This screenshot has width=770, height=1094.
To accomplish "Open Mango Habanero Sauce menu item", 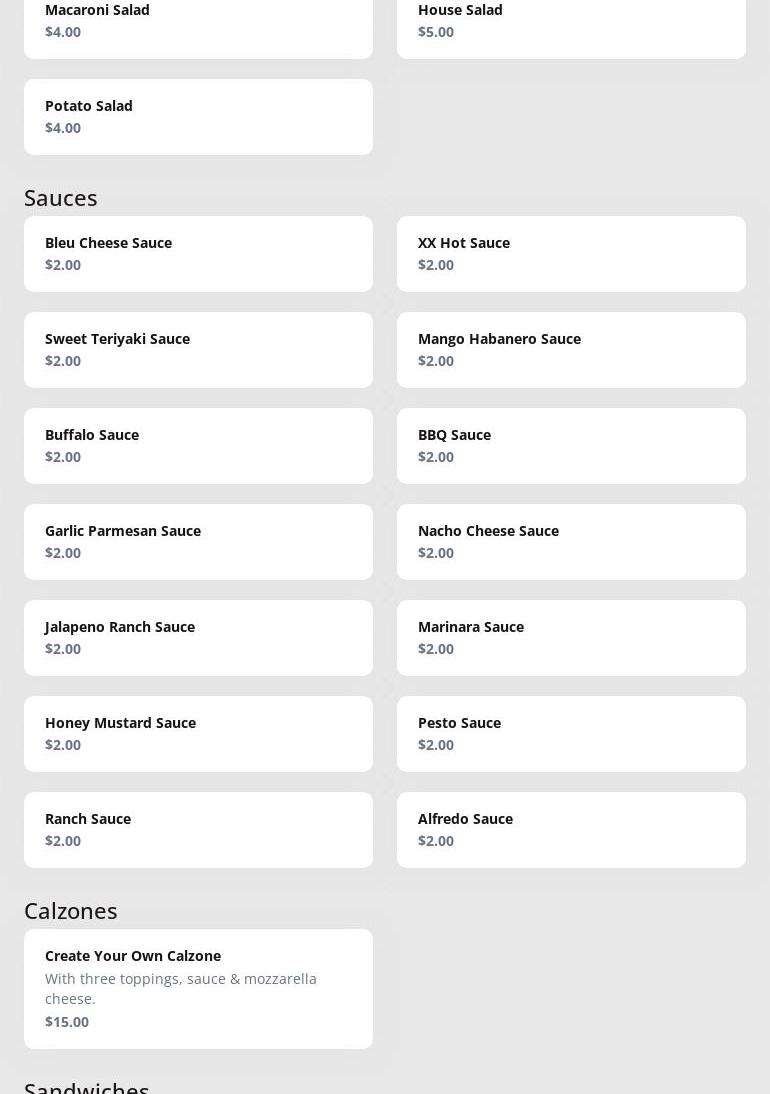I will pyautogui.click(x=571, y=350).
